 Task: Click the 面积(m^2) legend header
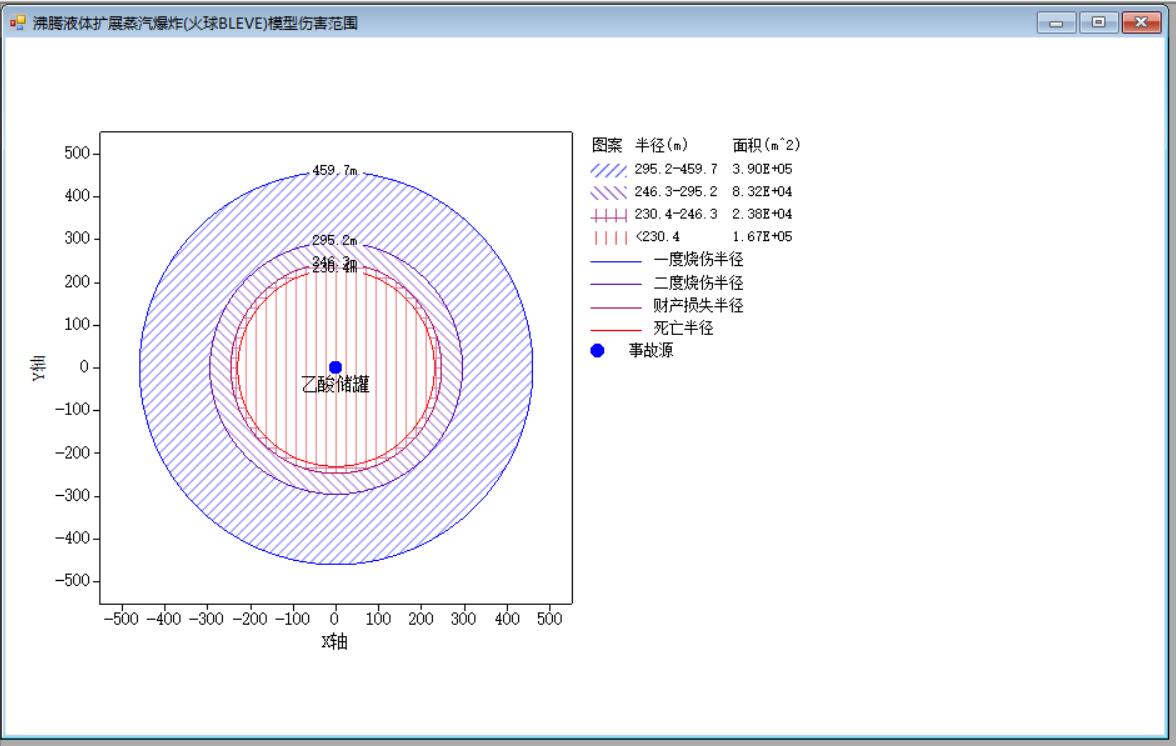(766, 145)
